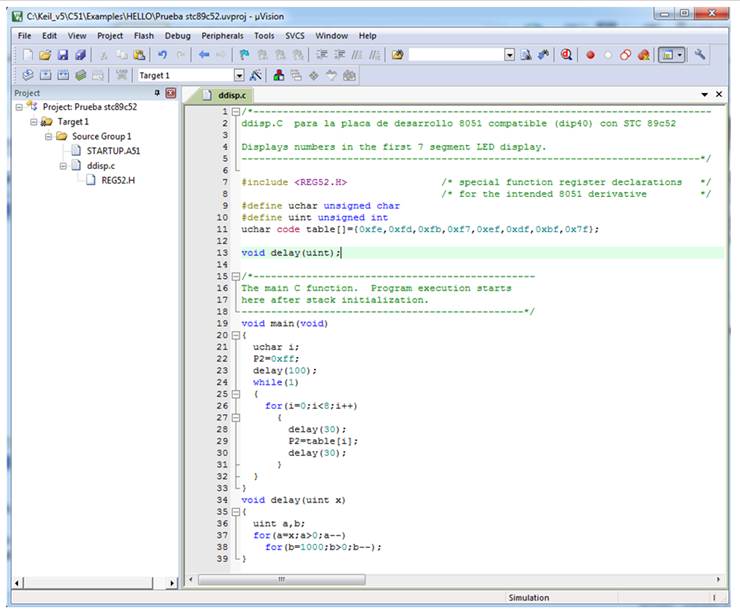Screen dimensions: 740x611
Task: Select the REG52.H header file
Action: 118,180
